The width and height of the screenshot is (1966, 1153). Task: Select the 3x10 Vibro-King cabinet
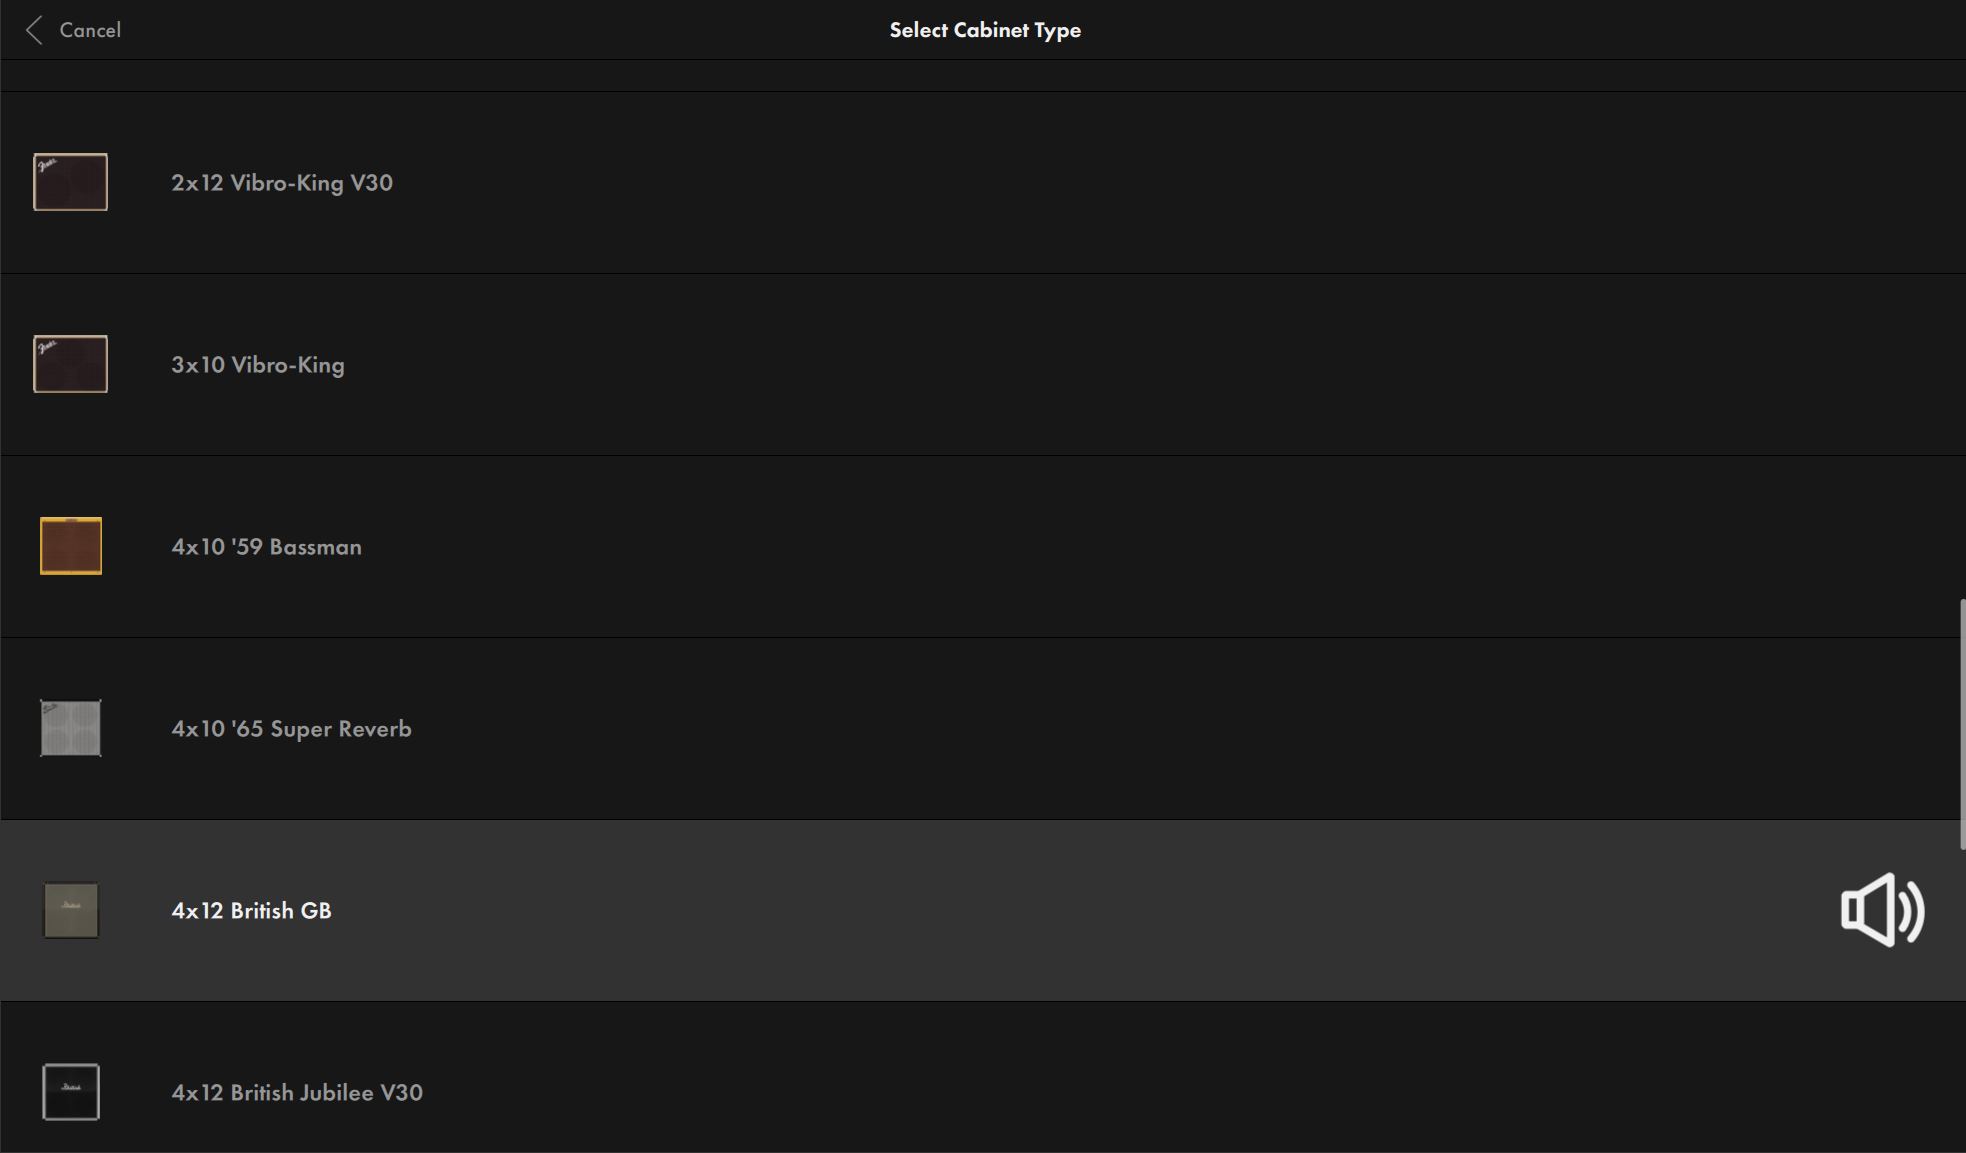pos(257,365)
